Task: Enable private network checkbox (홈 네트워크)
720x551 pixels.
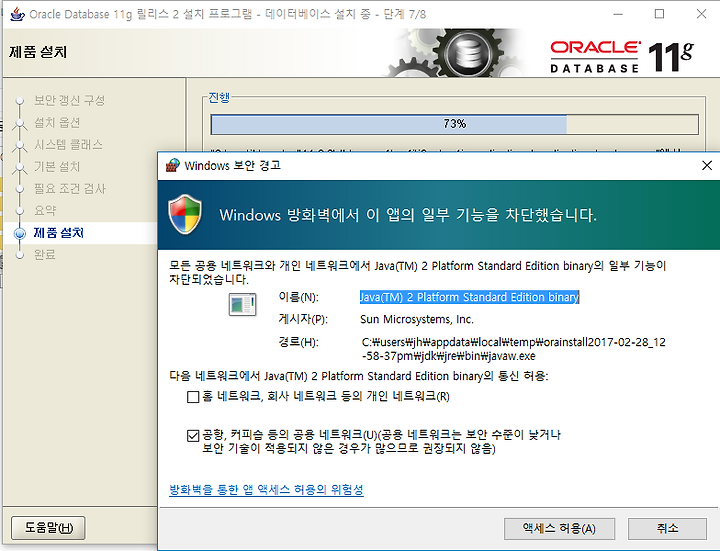Action: [x=193, y=397]
